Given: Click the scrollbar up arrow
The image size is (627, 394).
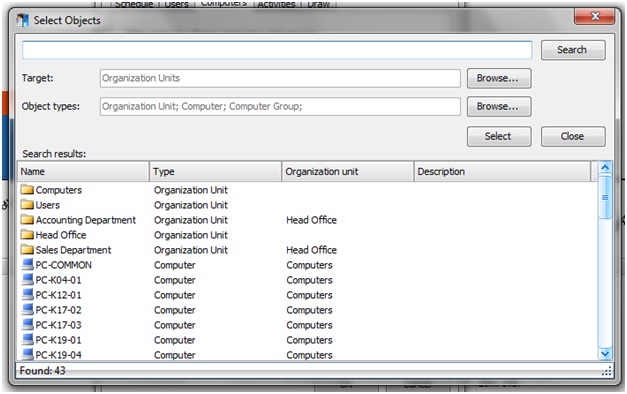Looking at the screenshot, I should [x=605, y=168].
